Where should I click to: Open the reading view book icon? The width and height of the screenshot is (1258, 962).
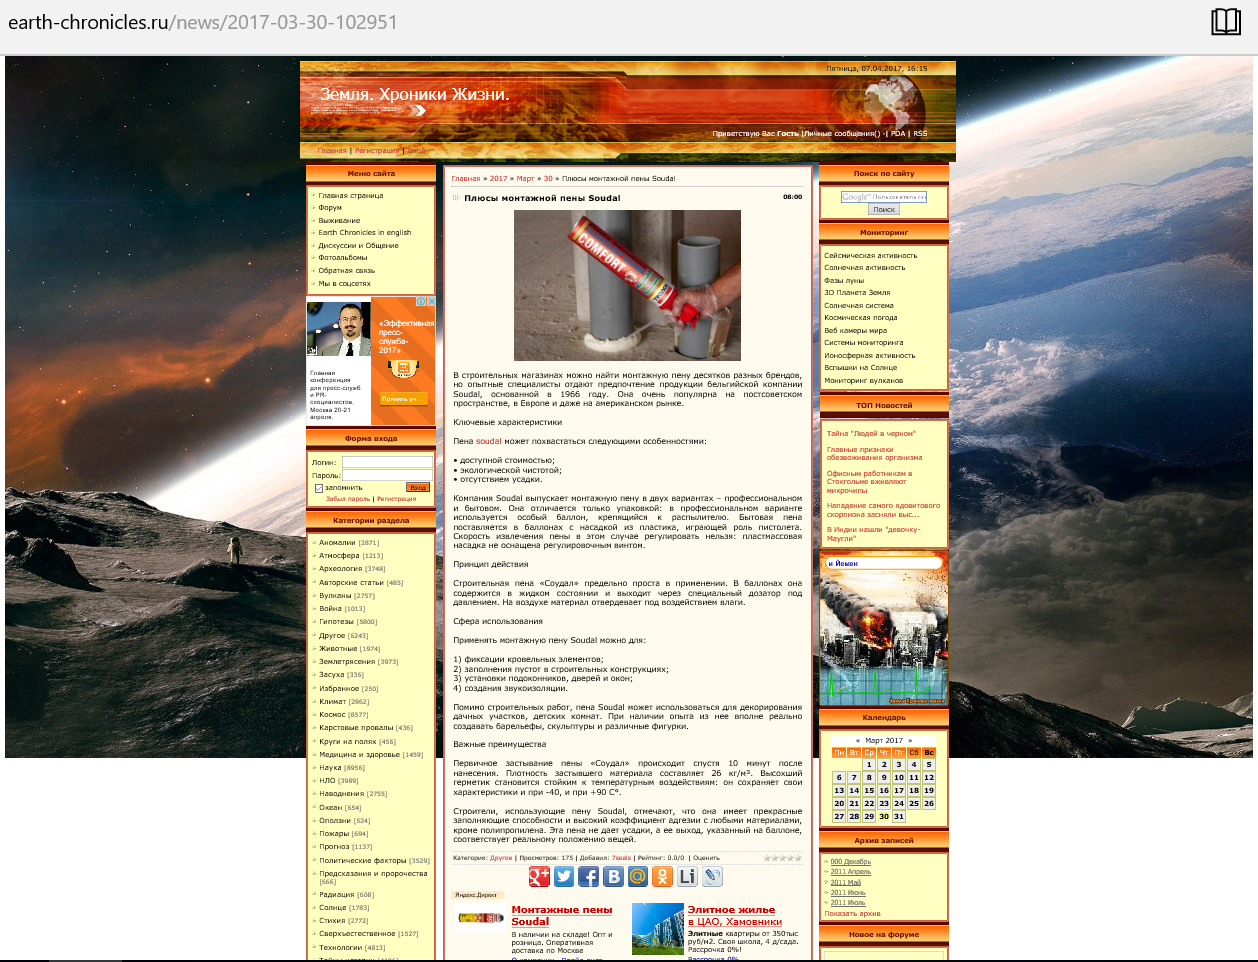pyautogui.click(x=1226, y=22)
